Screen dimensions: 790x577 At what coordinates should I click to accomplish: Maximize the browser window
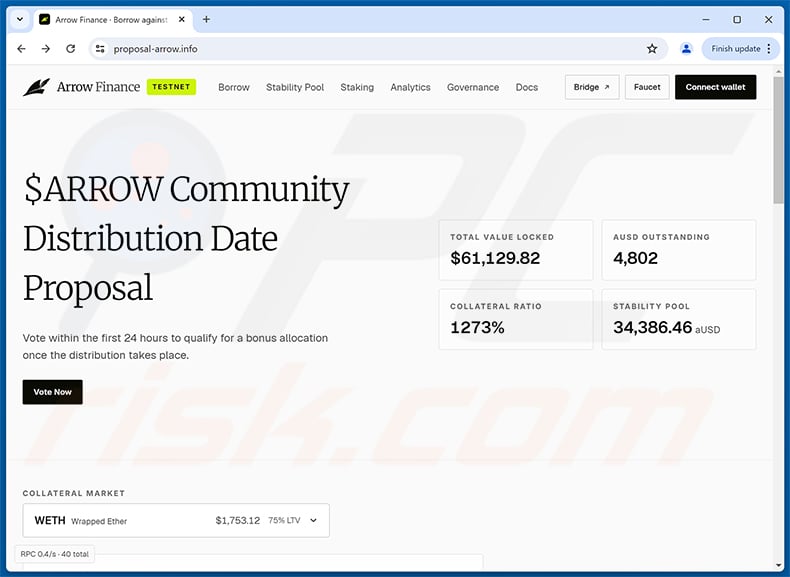point(737,20)
